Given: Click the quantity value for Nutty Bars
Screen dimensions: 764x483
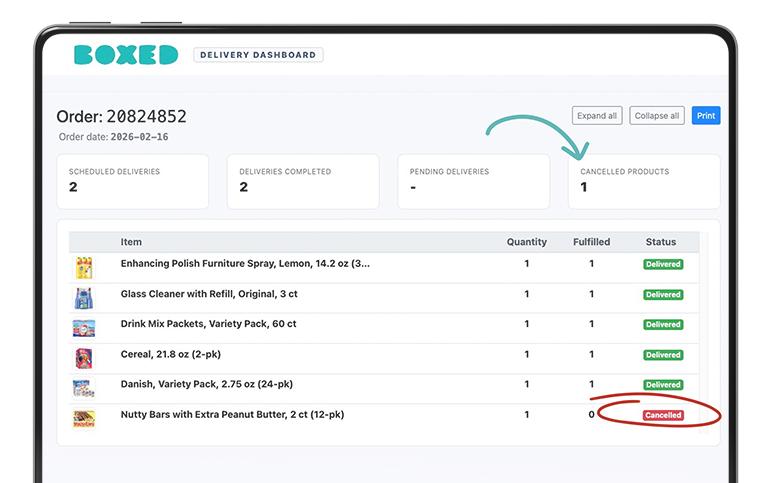Looking at the screenshot, I should (x=527, y=414).
